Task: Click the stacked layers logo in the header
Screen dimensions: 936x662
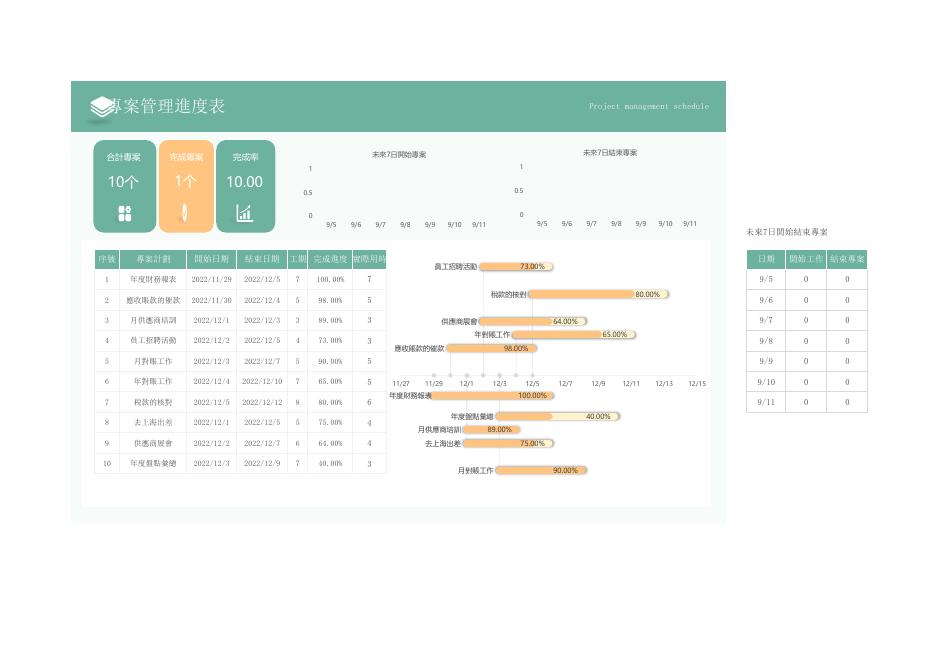Action: (x=102, y=107)
